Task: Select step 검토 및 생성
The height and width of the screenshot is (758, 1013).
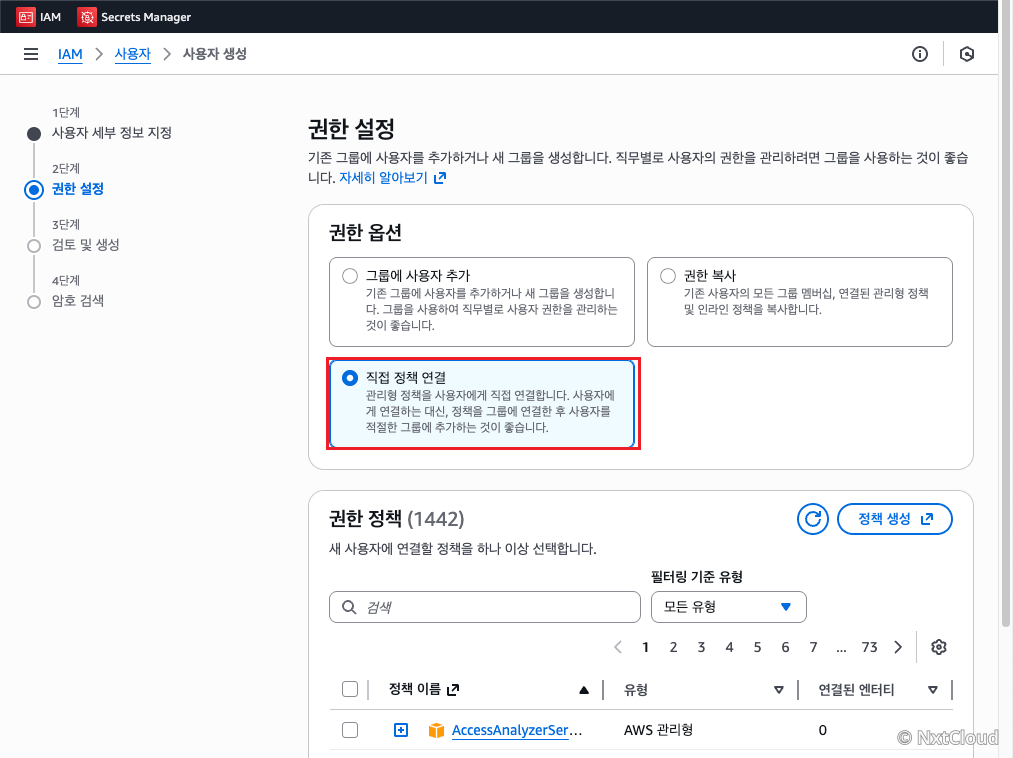Action: [85, 245]
